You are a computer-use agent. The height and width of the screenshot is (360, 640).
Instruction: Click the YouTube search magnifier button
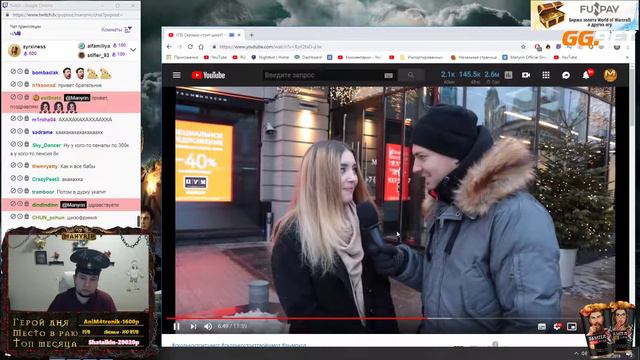(x=411, y=75)
